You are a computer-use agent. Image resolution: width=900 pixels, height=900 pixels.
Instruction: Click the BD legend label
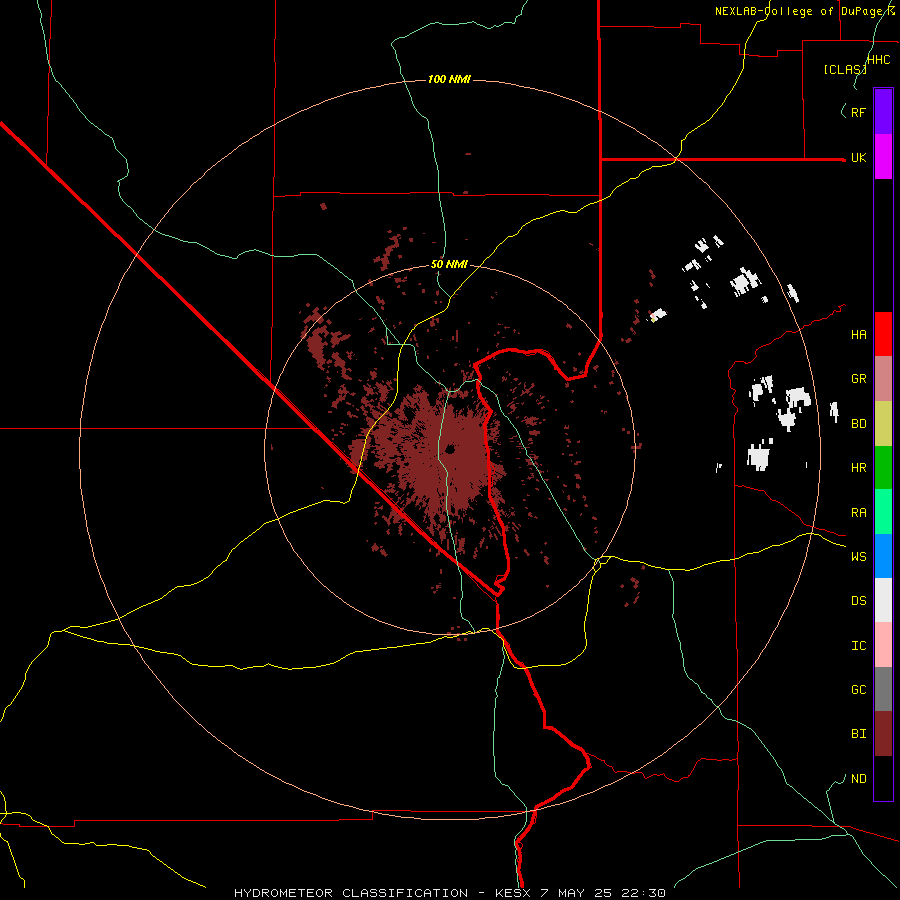[x=858, y=423]
